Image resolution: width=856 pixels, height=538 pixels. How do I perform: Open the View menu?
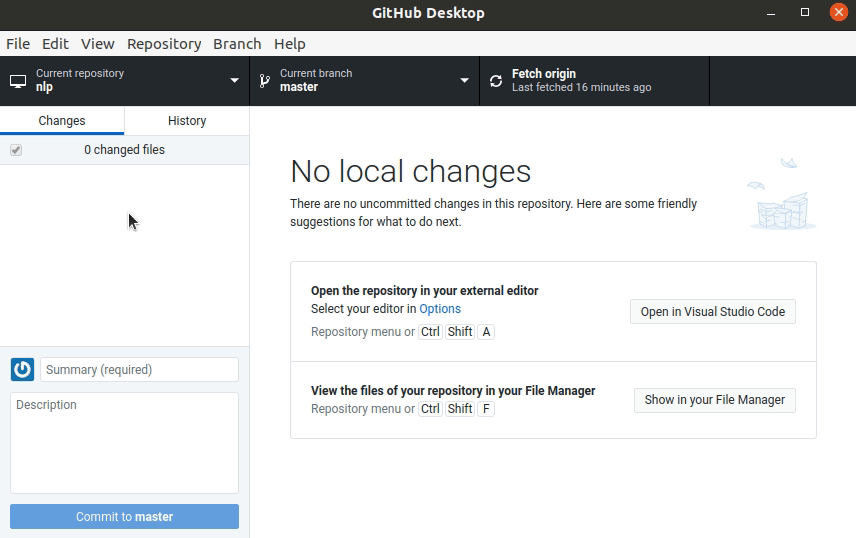98,44
